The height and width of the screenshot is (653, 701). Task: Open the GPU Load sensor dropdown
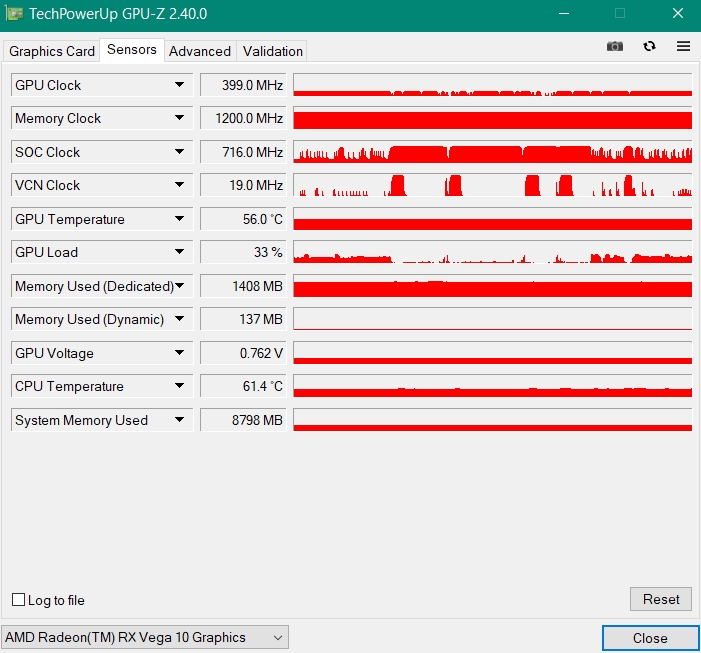click(179, 252)
